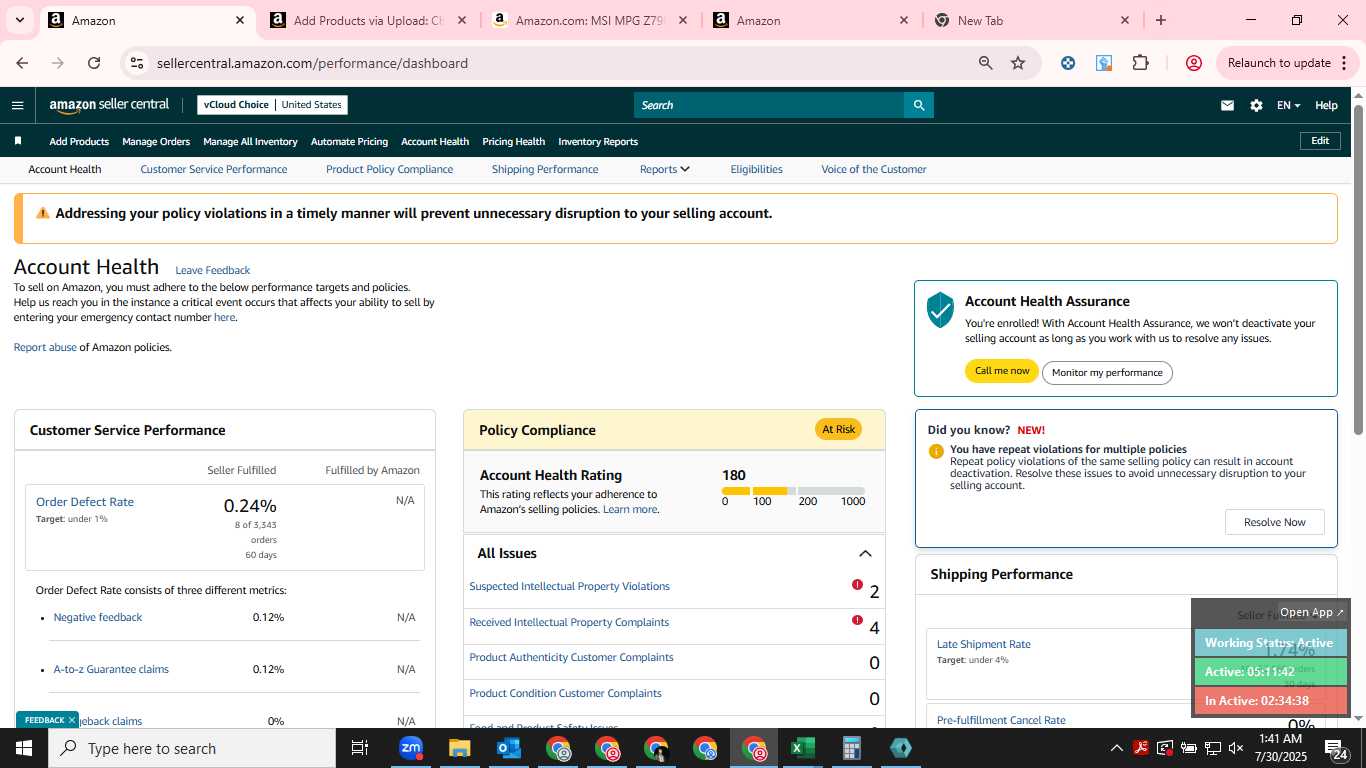Reload the page
The width and height of the screenshot is (1366, 768).
[x=94, y=63]
